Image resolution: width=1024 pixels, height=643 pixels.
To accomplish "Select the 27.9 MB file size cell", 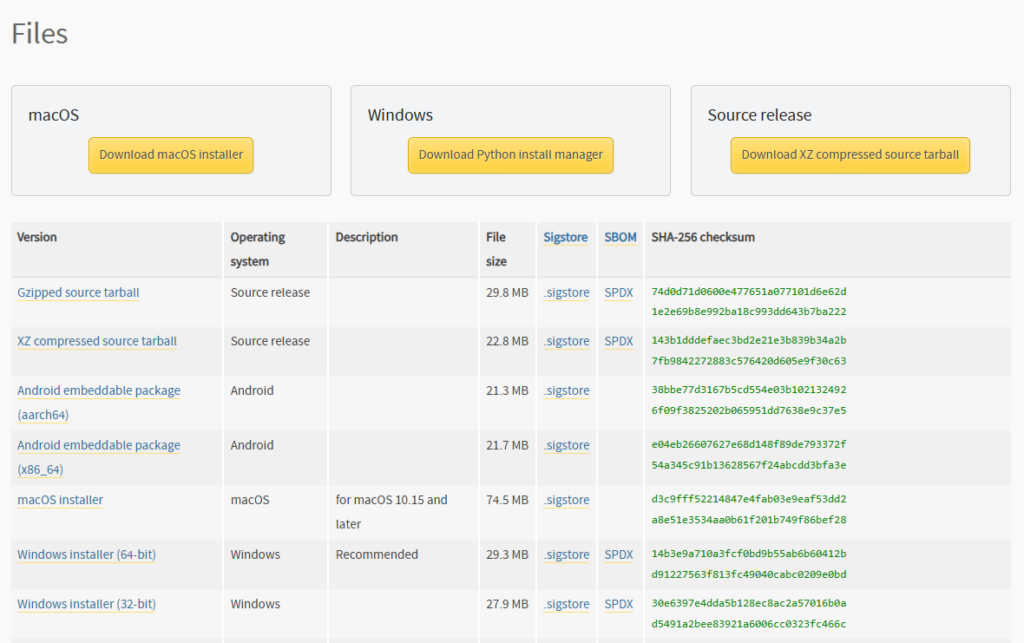I will click(507, 604).
